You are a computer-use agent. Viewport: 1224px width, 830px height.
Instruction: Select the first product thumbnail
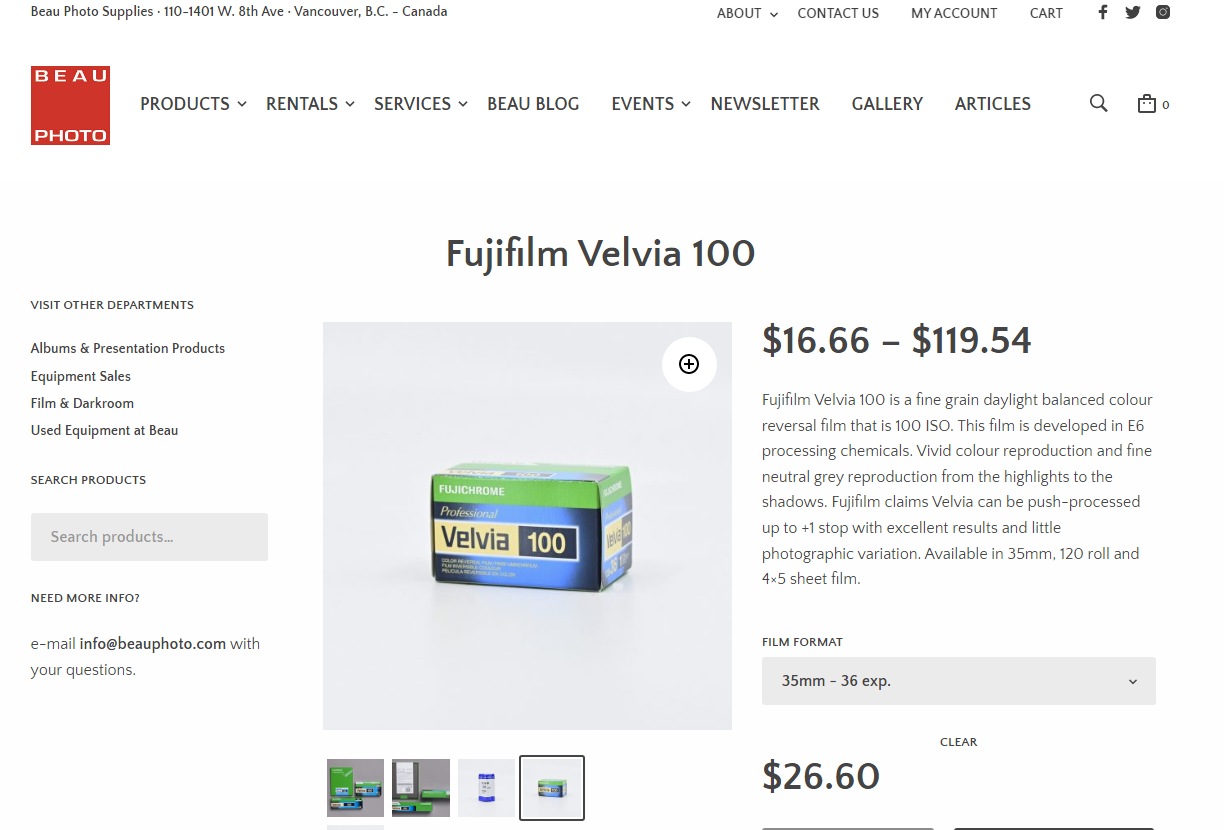pos(355,788)
